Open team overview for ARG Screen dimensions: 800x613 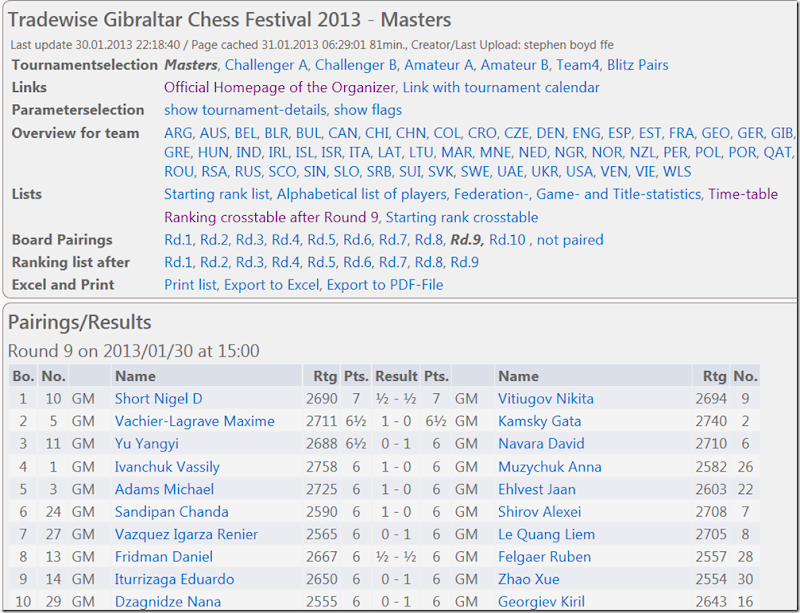click(x=179, y=133)
